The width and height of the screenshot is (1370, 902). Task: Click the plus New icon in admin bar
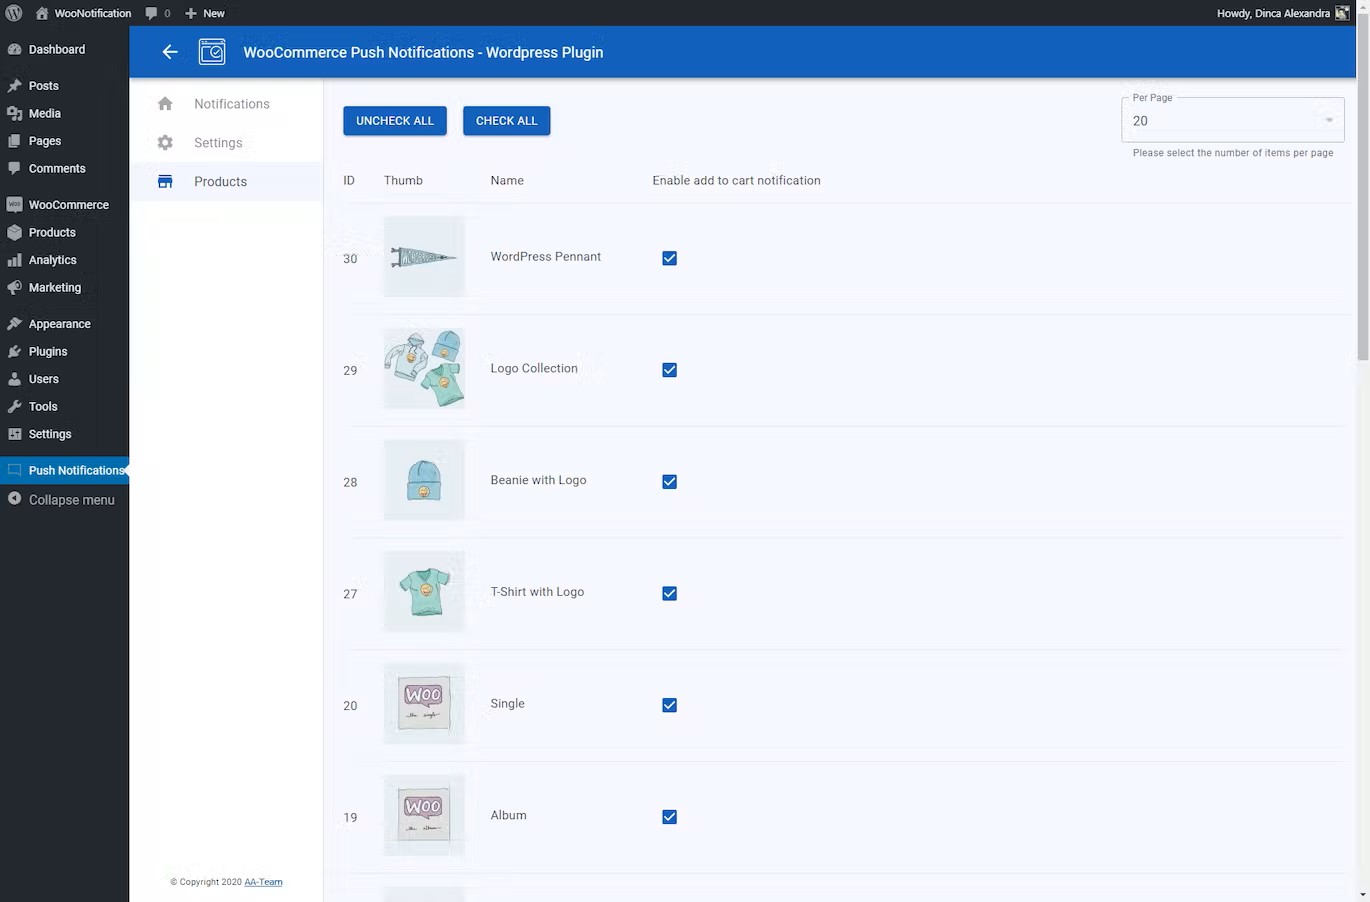coord(191,13)
